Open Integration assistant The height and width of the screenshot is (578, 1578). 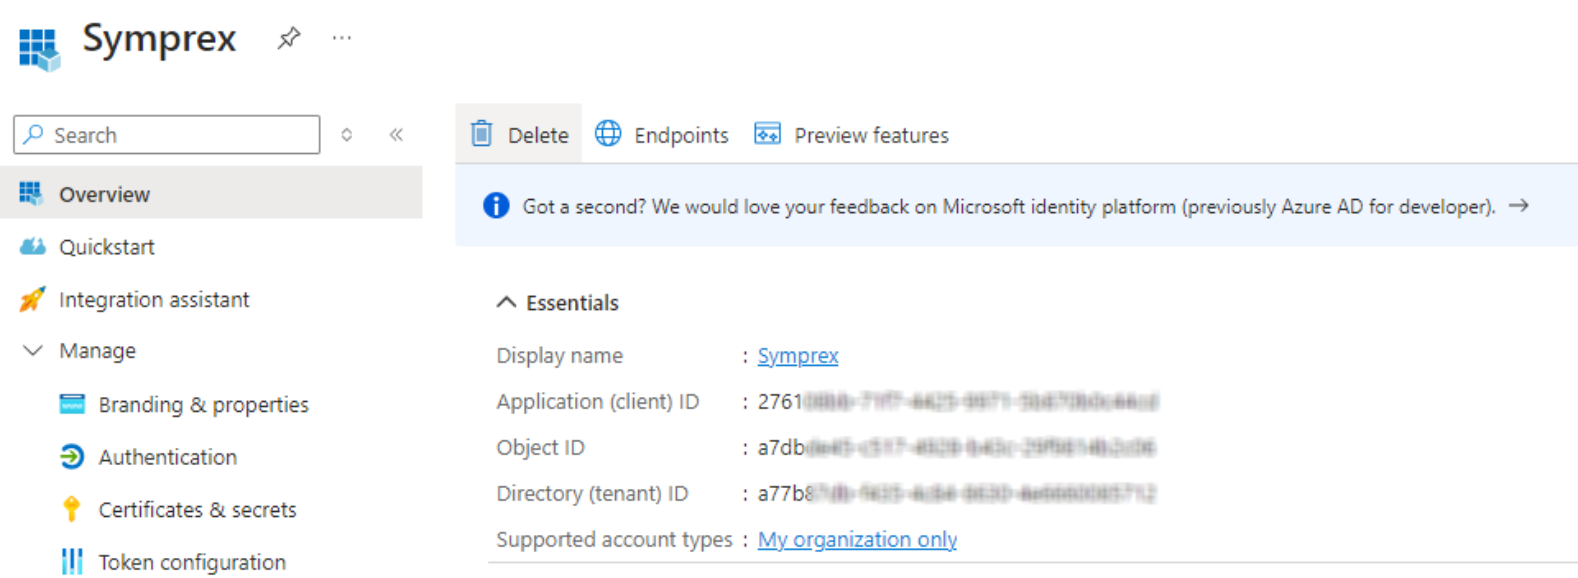coord(154,300)
